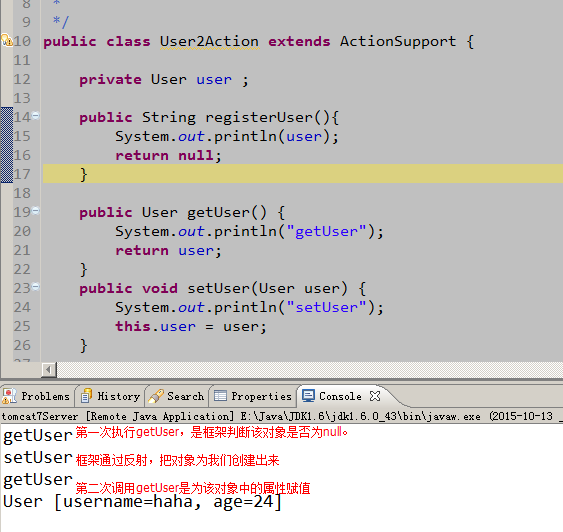Click the 'private User user ;' field declaration
The height and width of the screenshot is (532, 563).
click(164, 79)
